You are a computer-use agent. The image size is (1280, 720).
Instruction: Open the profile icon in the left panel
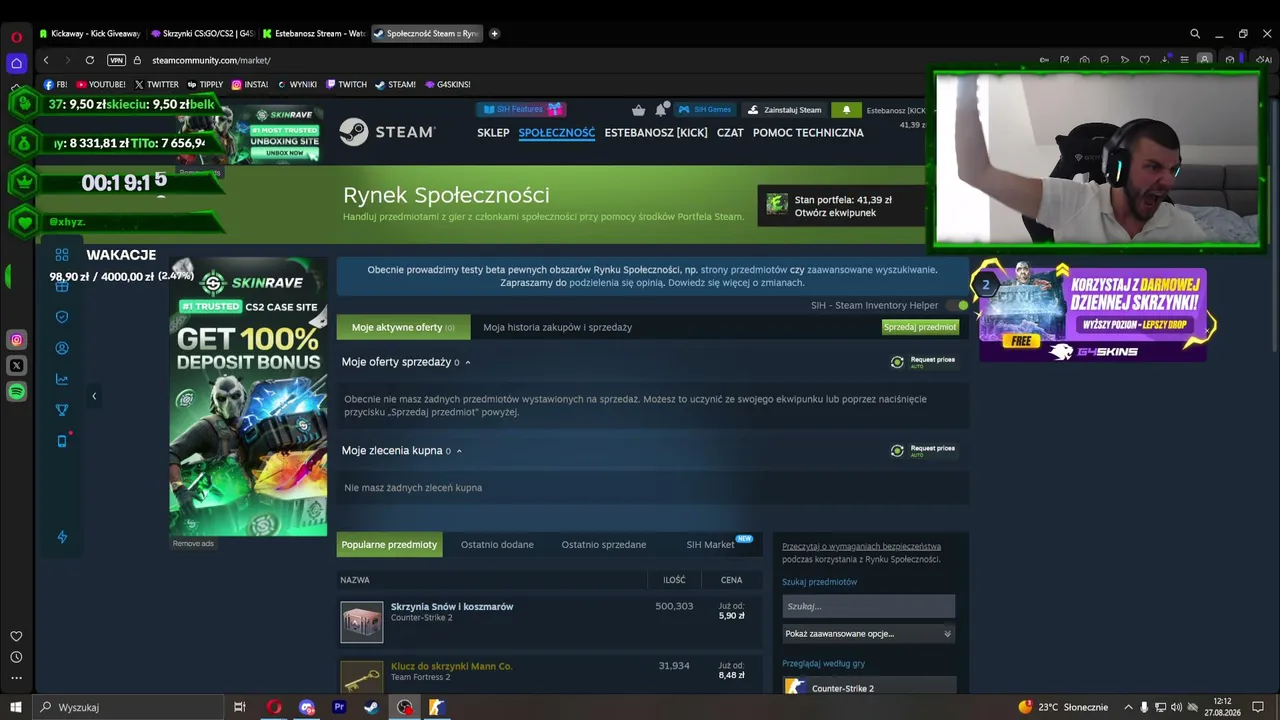coord(62,348)
